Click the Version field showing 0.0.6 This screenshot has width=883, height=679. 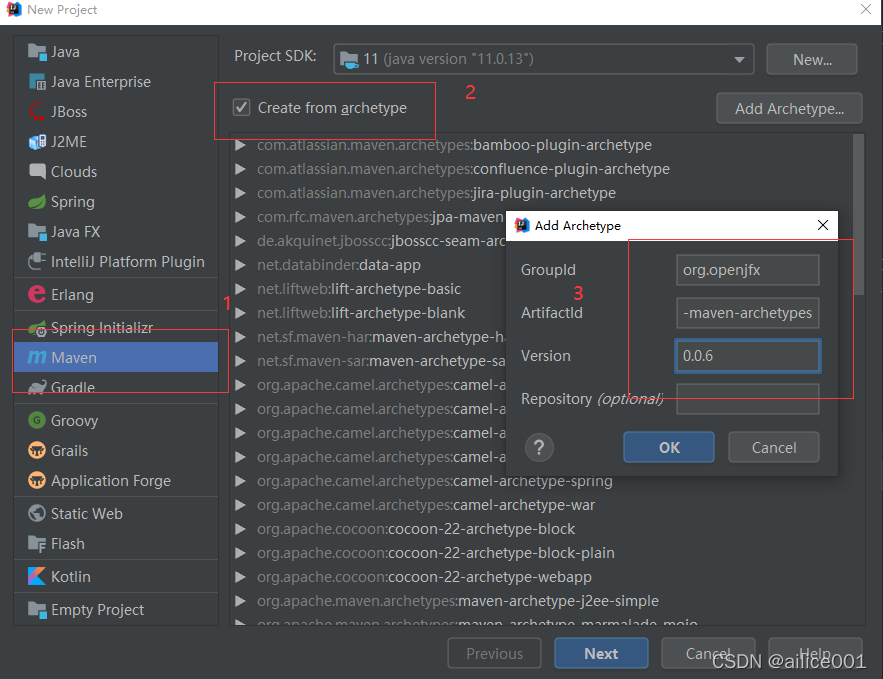(747, 356)
